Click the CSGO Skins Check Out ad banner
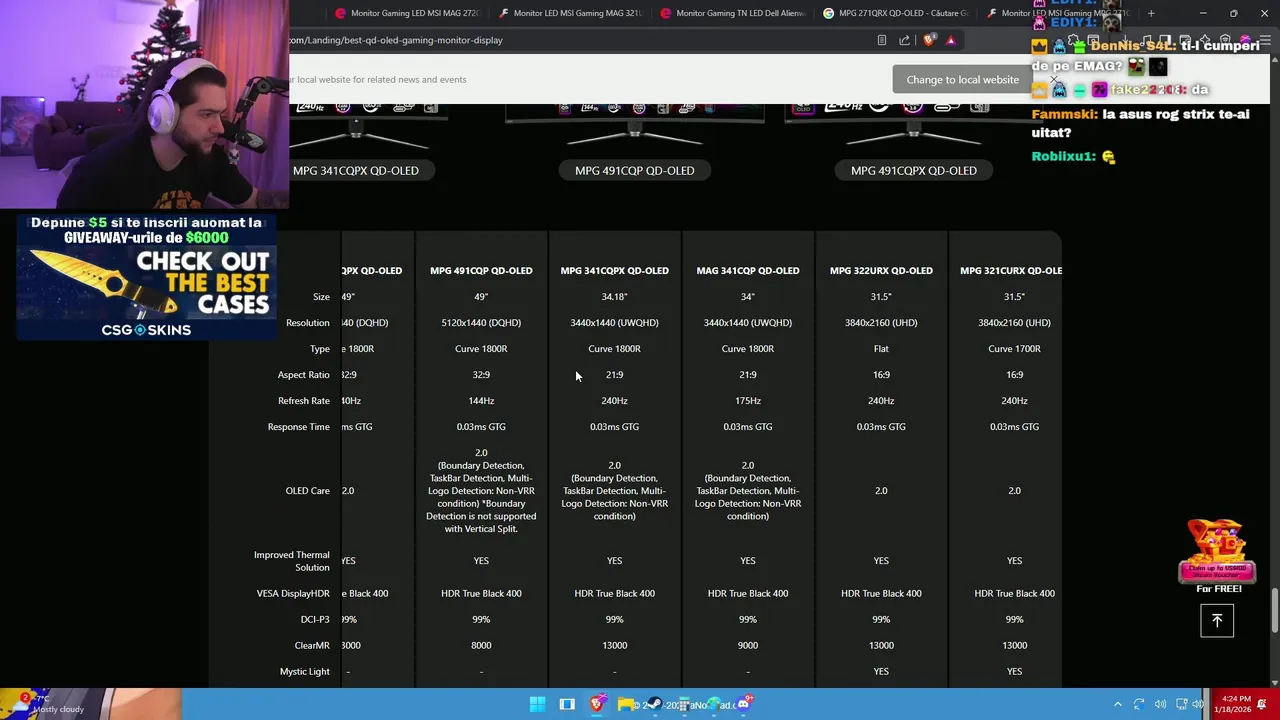 tap(146, 277)
